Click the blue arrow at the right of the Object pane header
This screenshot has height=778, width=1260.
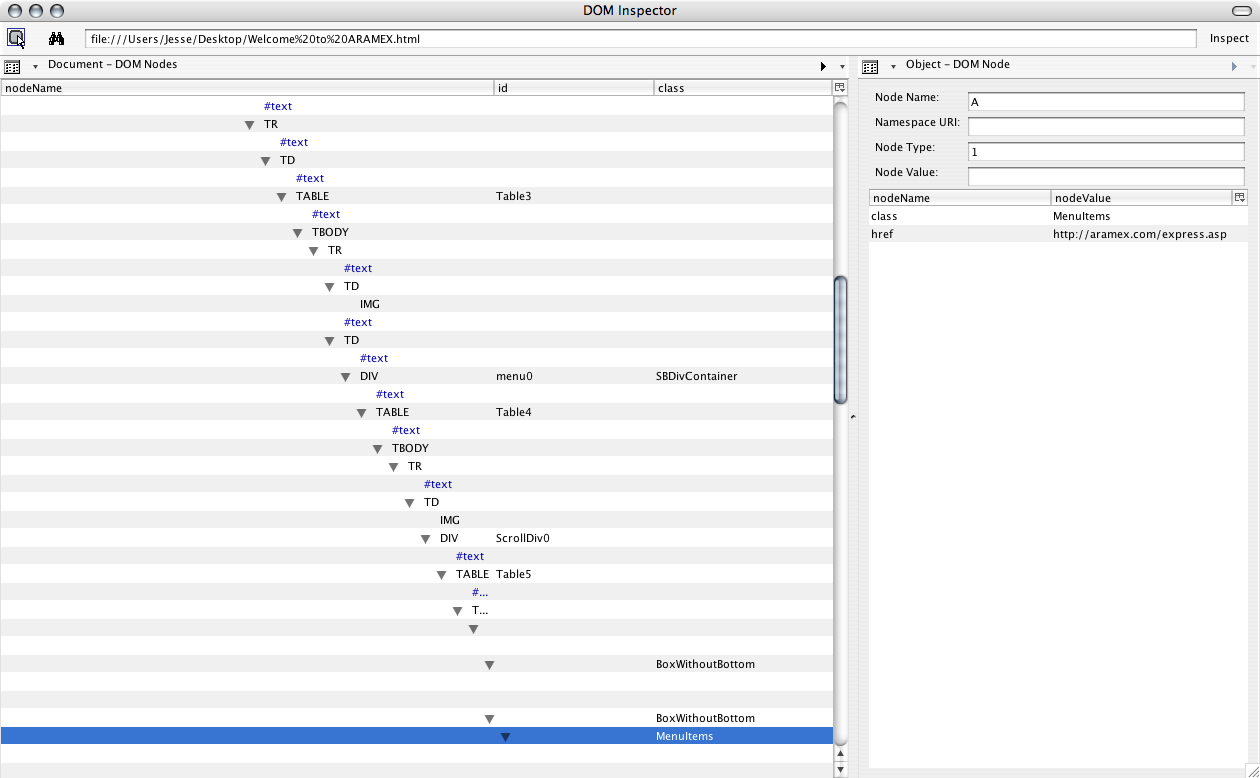1234,66
